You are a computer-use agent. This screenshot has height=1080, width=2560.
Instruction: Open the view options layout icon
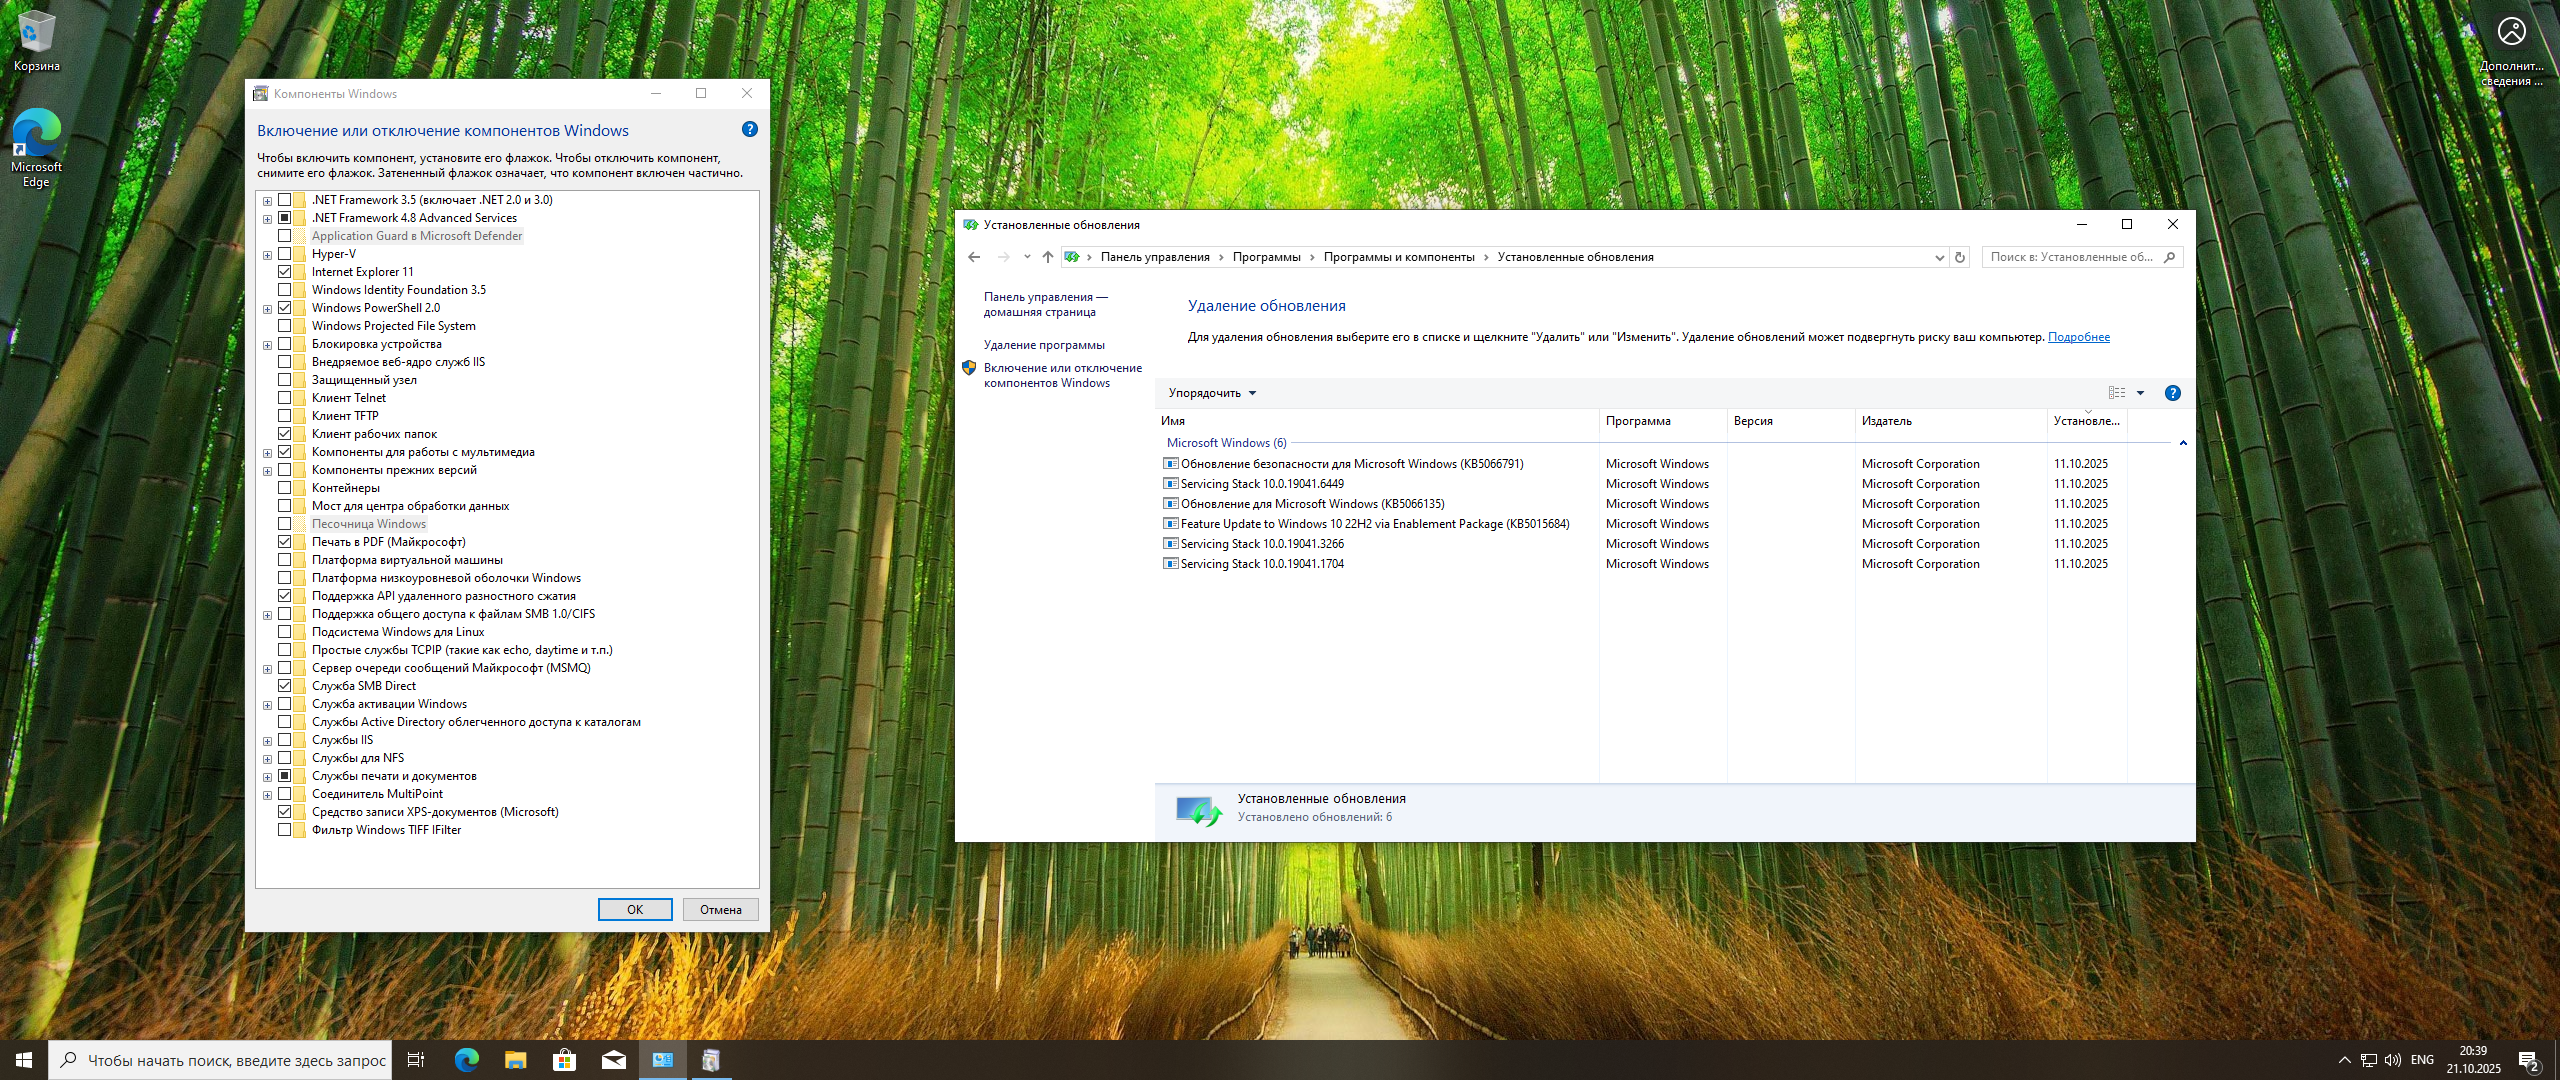(x=2117, y=393)
